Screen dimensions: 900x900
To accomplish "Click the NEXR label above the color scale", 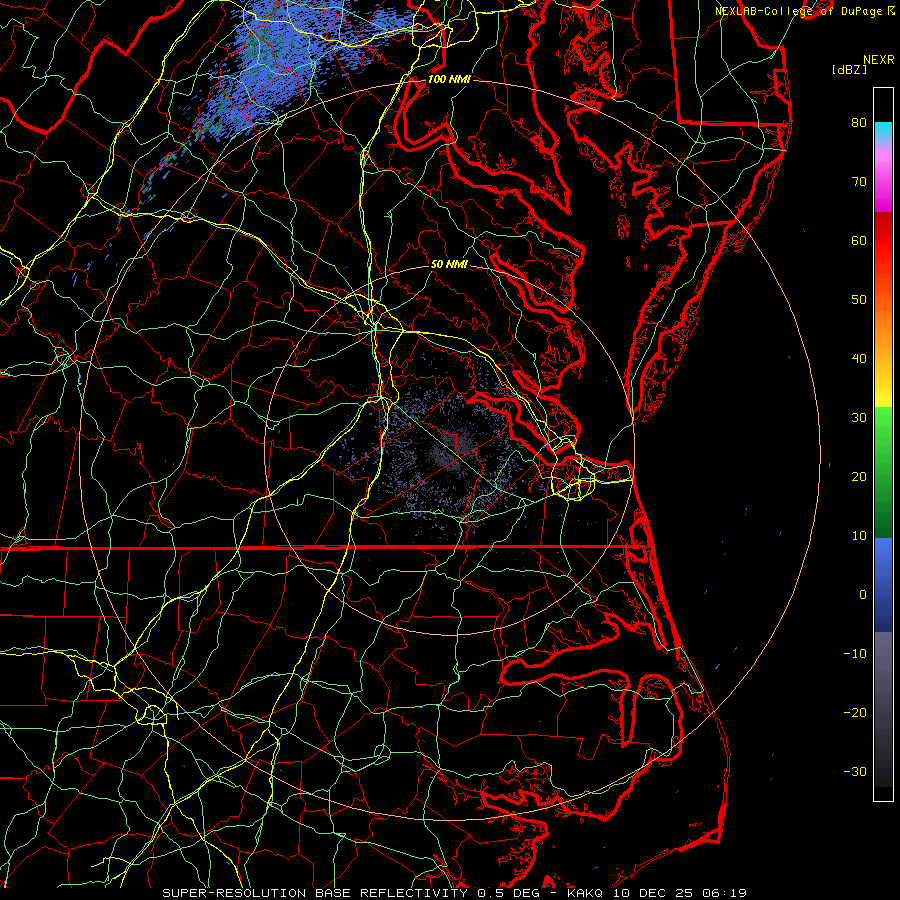I will pyautogui.click(x=878, y=60).
